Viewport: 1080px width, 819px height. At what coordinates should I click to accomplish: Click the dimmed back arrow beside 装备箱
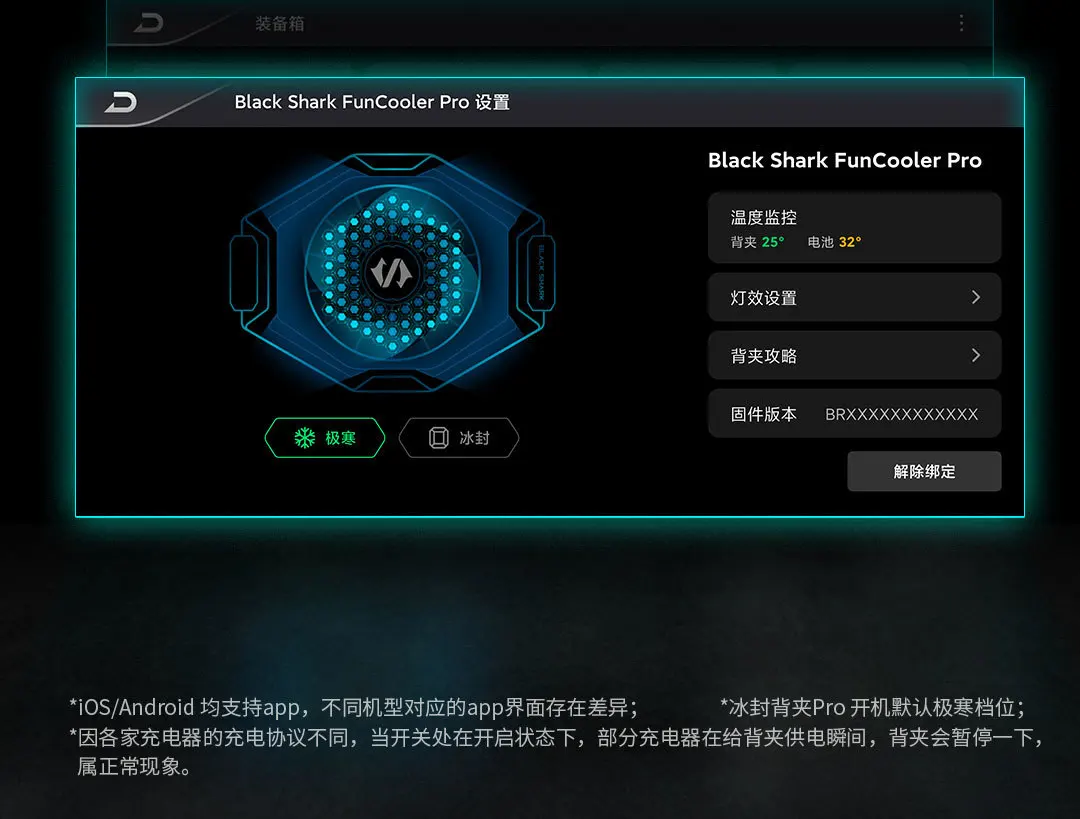pyautogui.click(x=149, y=23)
